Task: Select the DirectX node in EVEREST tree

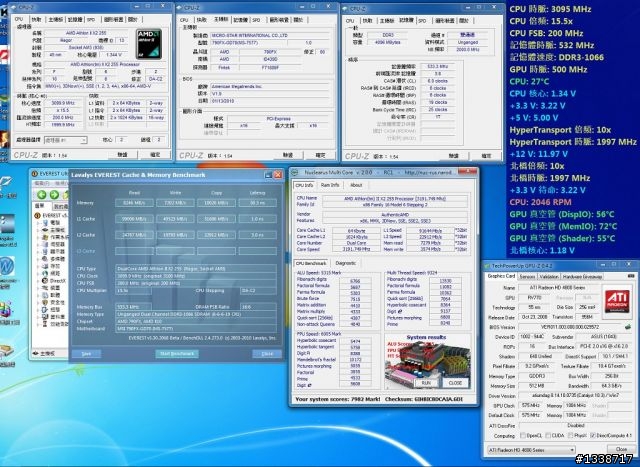Action: 57,281
